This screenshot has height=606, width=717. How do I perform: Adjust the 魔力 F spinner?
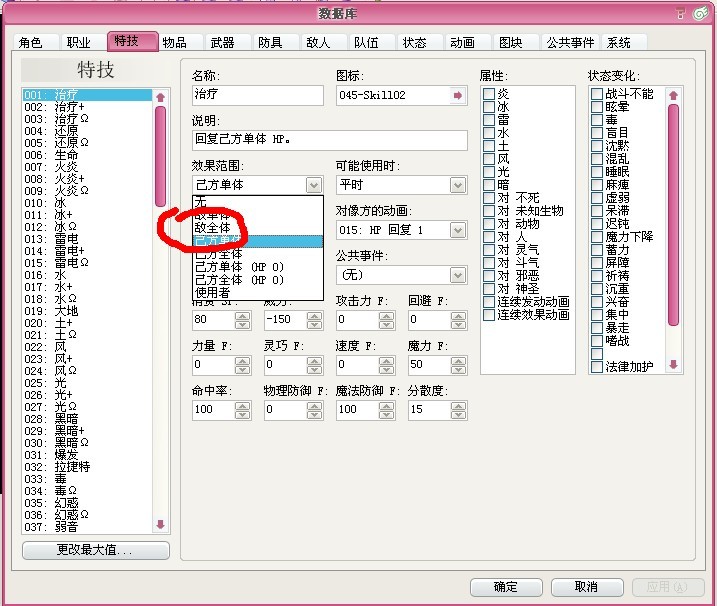(458, 365)
